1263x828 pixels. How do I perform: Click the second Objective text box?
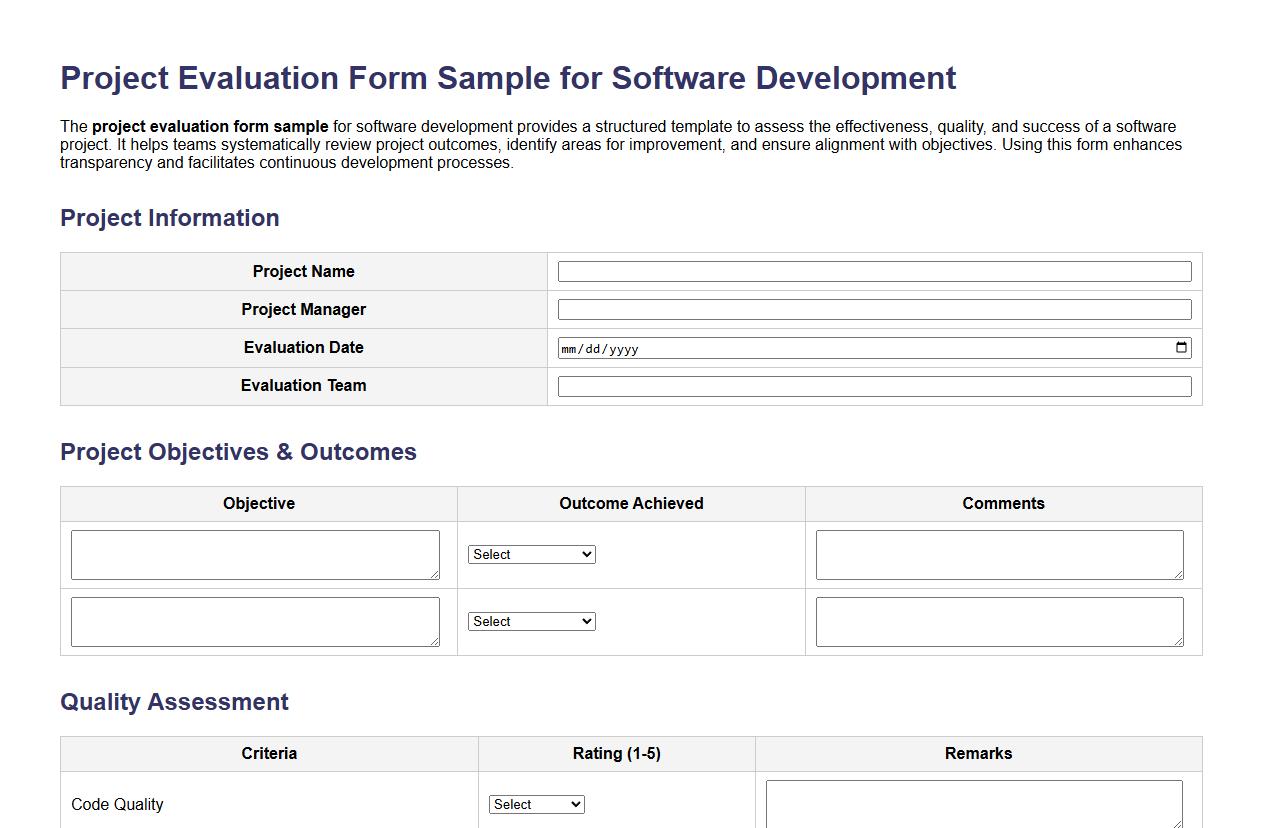point(254,620)
